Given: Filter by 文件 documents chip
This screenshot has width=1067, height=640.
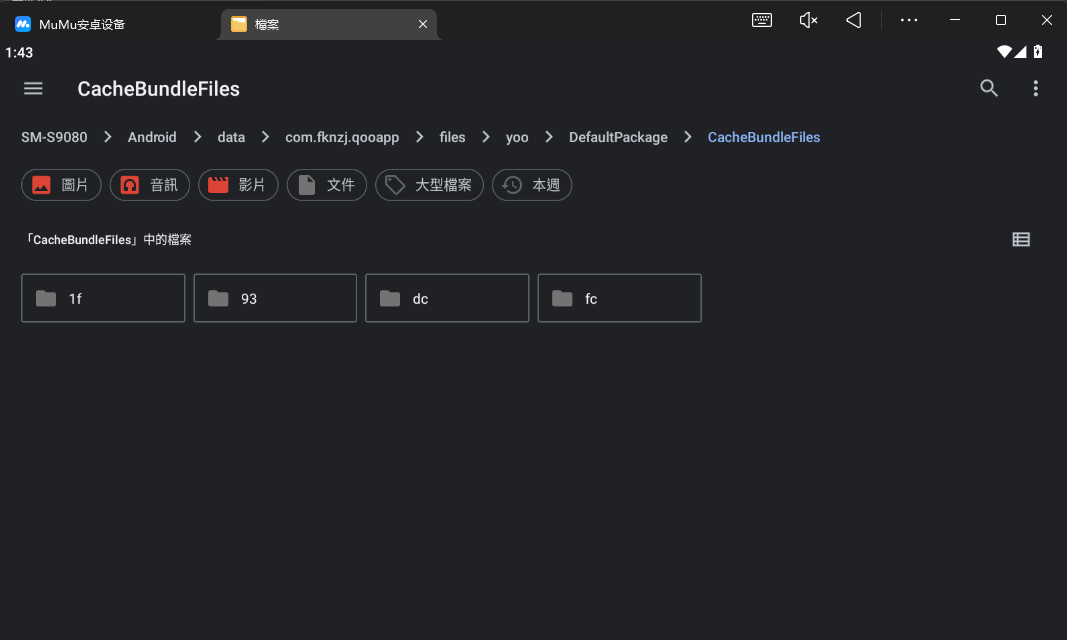Looking at the screenshot, I should tap(327, 185).
